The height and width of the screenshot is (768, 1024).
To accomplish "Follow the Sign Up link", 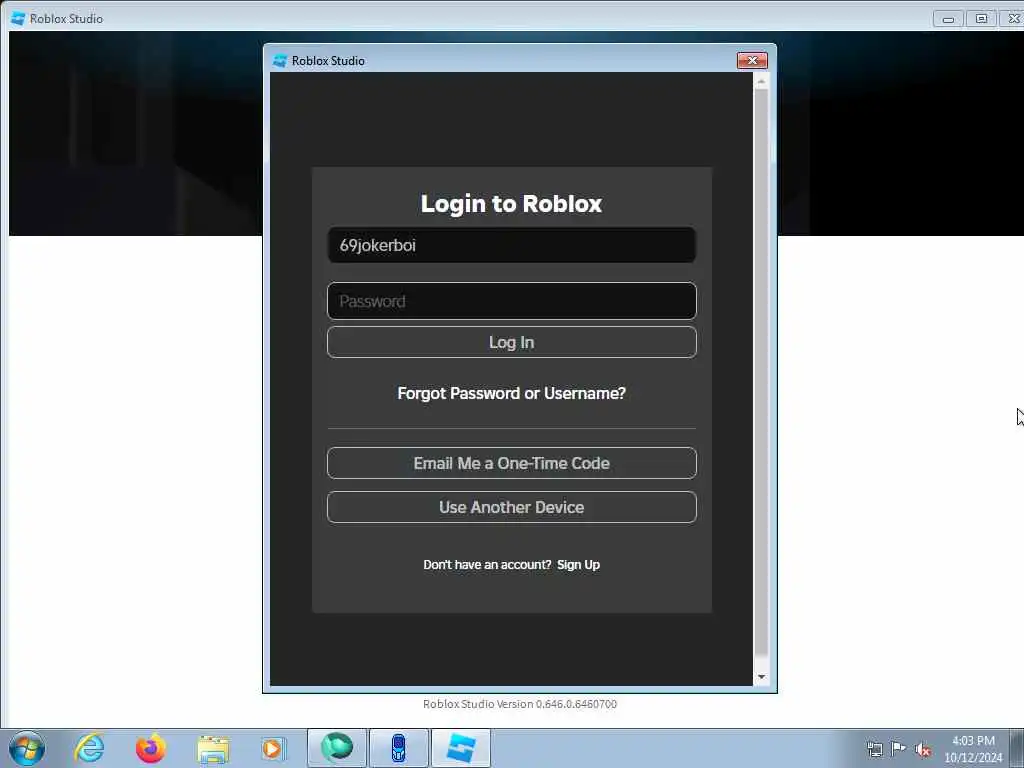I will point(579,565).
